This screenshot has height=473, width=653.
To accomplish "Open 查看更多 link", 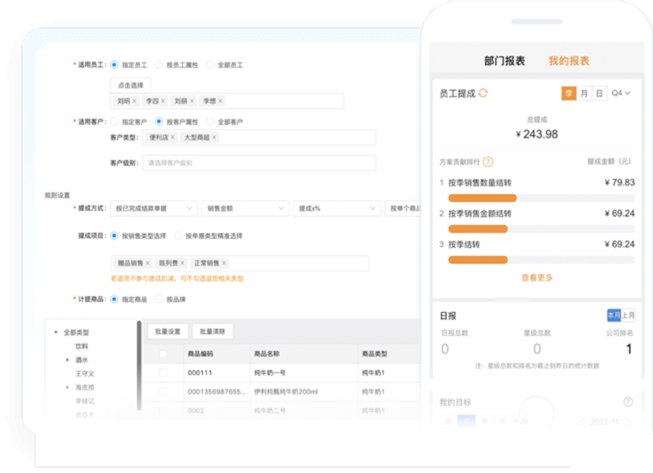I will coord(537,277).
